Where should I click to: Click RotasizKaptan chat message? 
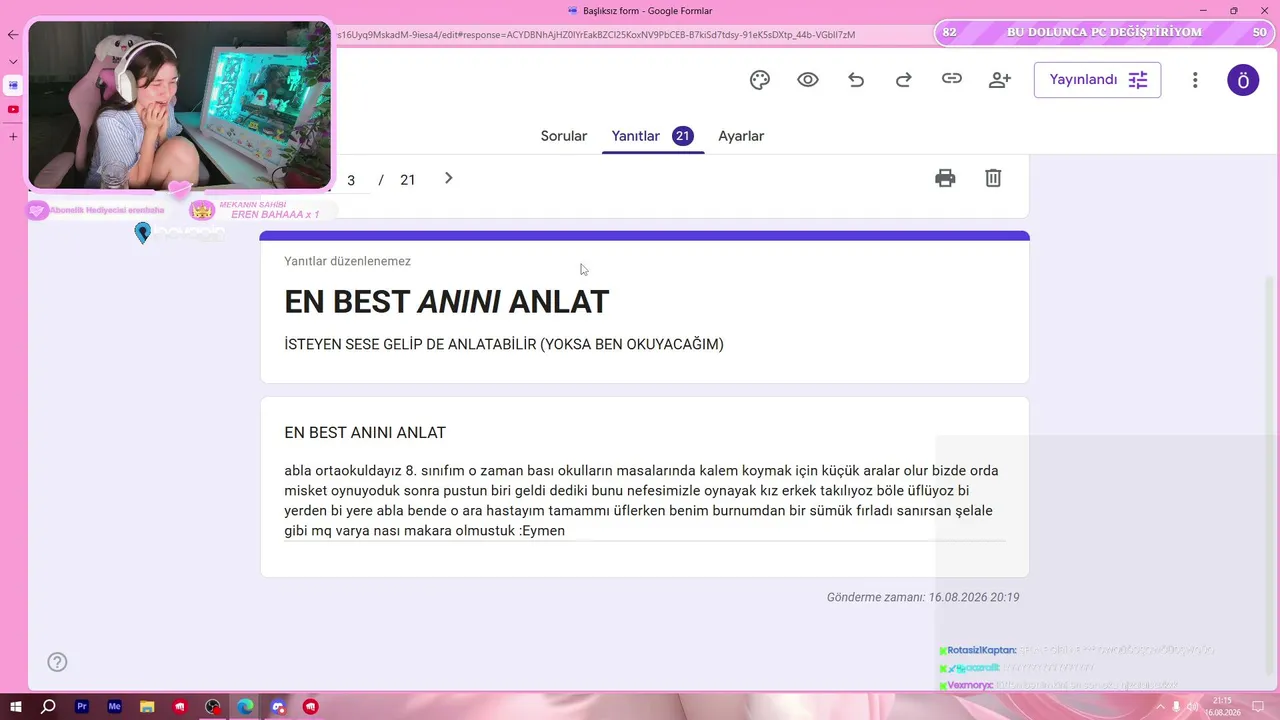1077,650
